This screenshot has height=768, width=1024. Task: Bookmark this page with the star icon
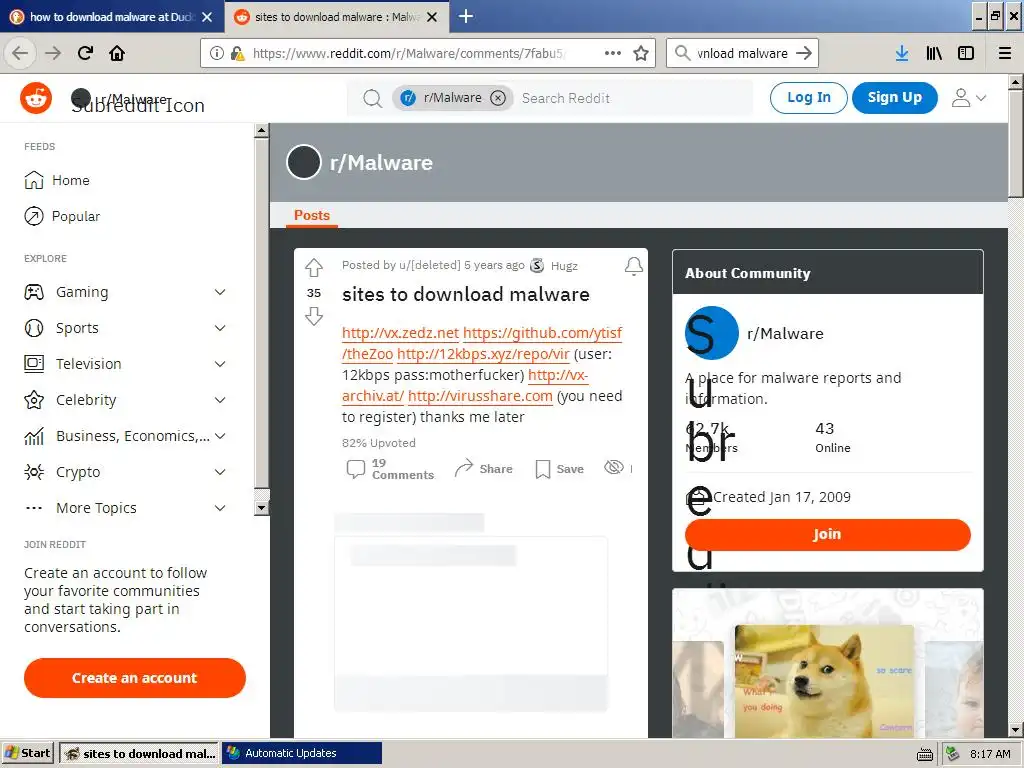[641, 53]
